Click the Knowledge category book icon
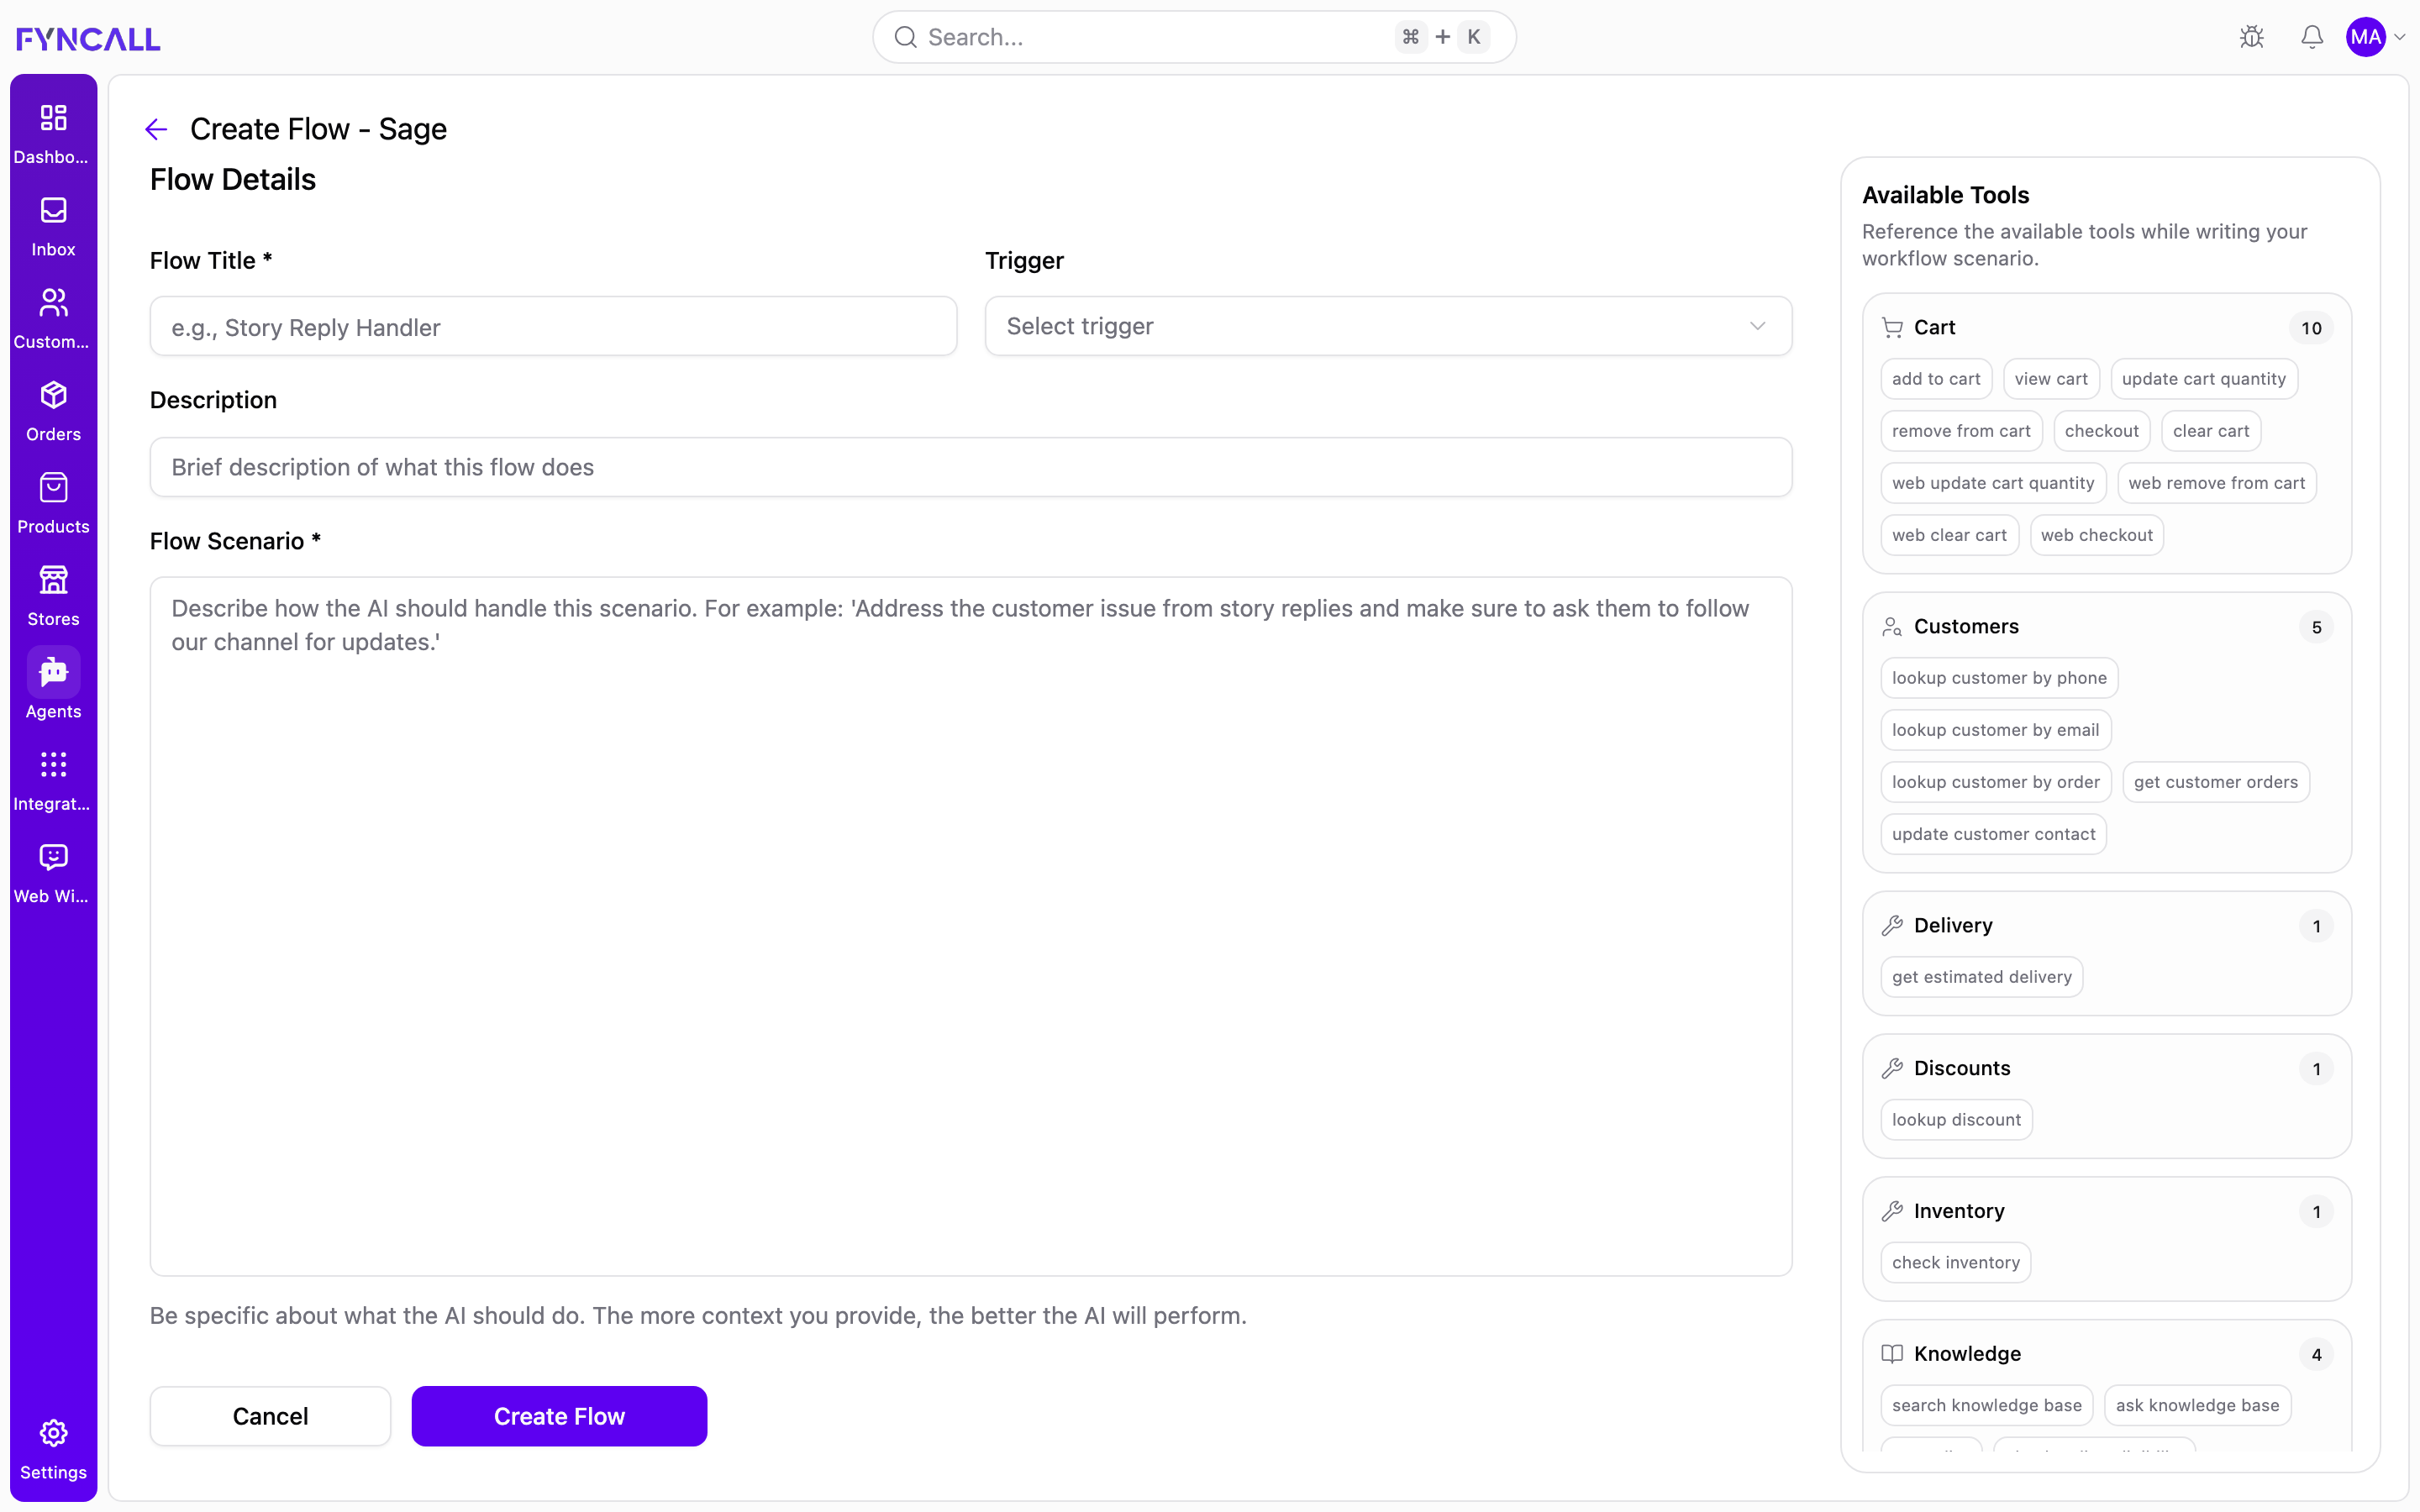The image size is (2420, 1512). coord(1892,1354)
